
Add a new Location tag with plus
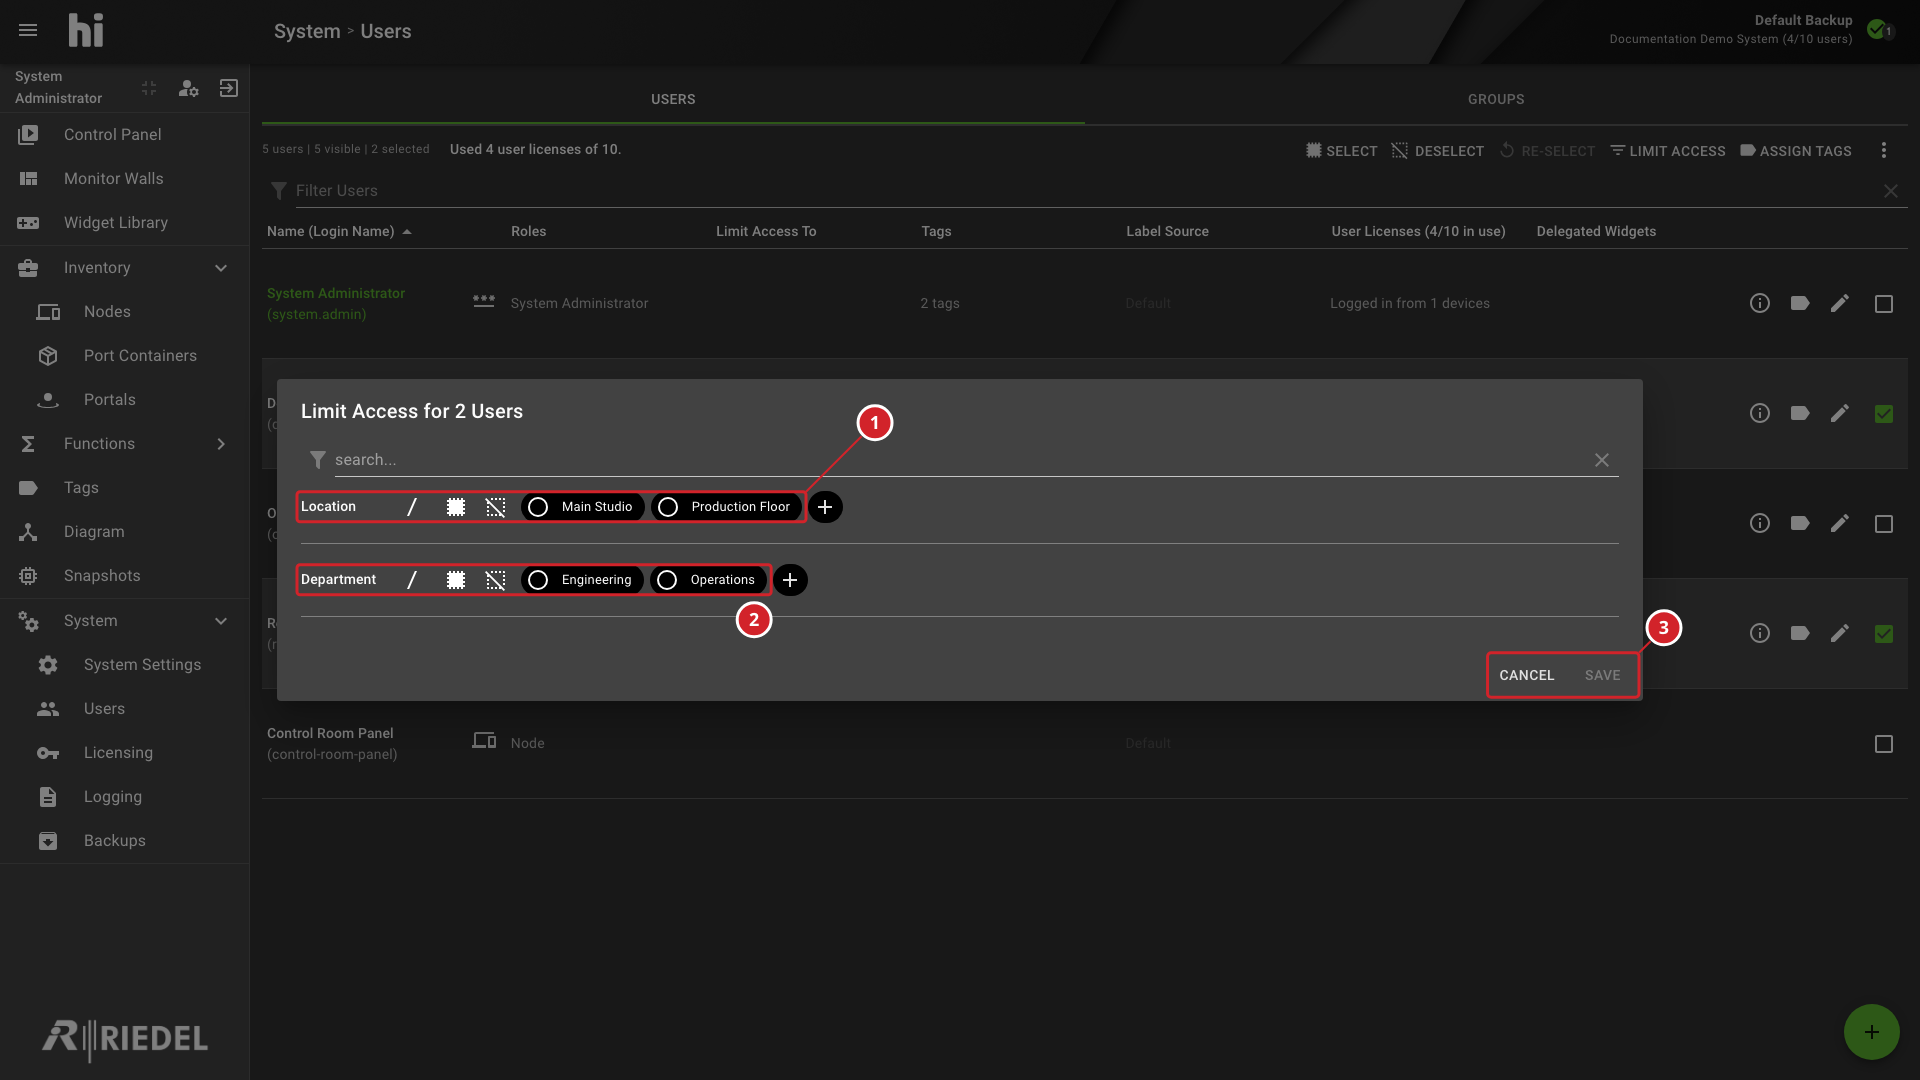825,507
